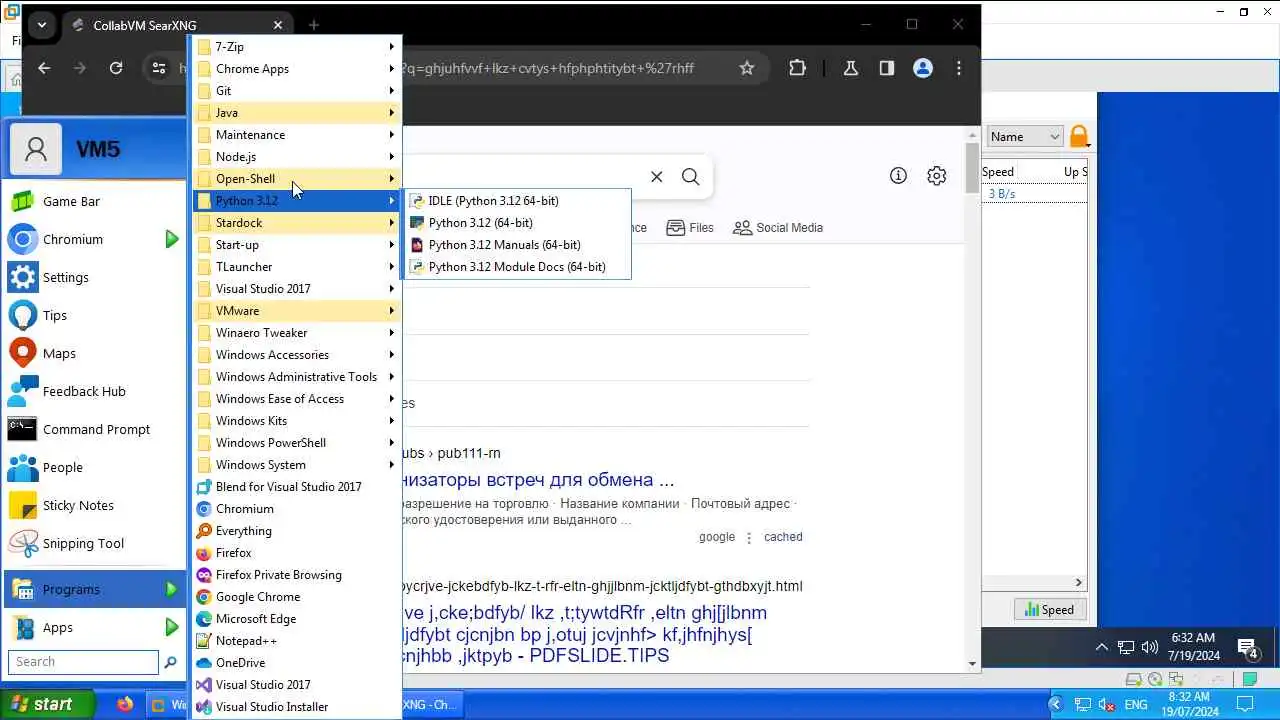1280x720 pixels.
Task: Expand the Open-Shell folder
Action: [x=296, y=179]
